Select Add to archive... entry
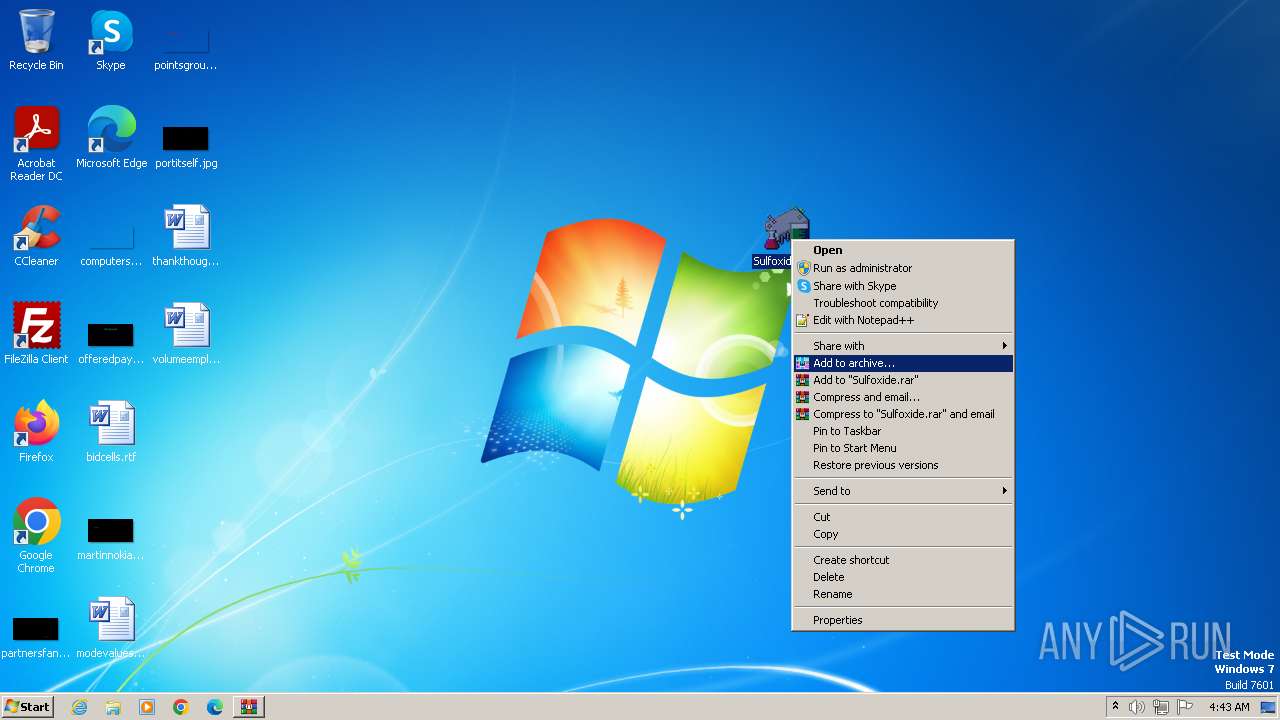 point(903,363)
